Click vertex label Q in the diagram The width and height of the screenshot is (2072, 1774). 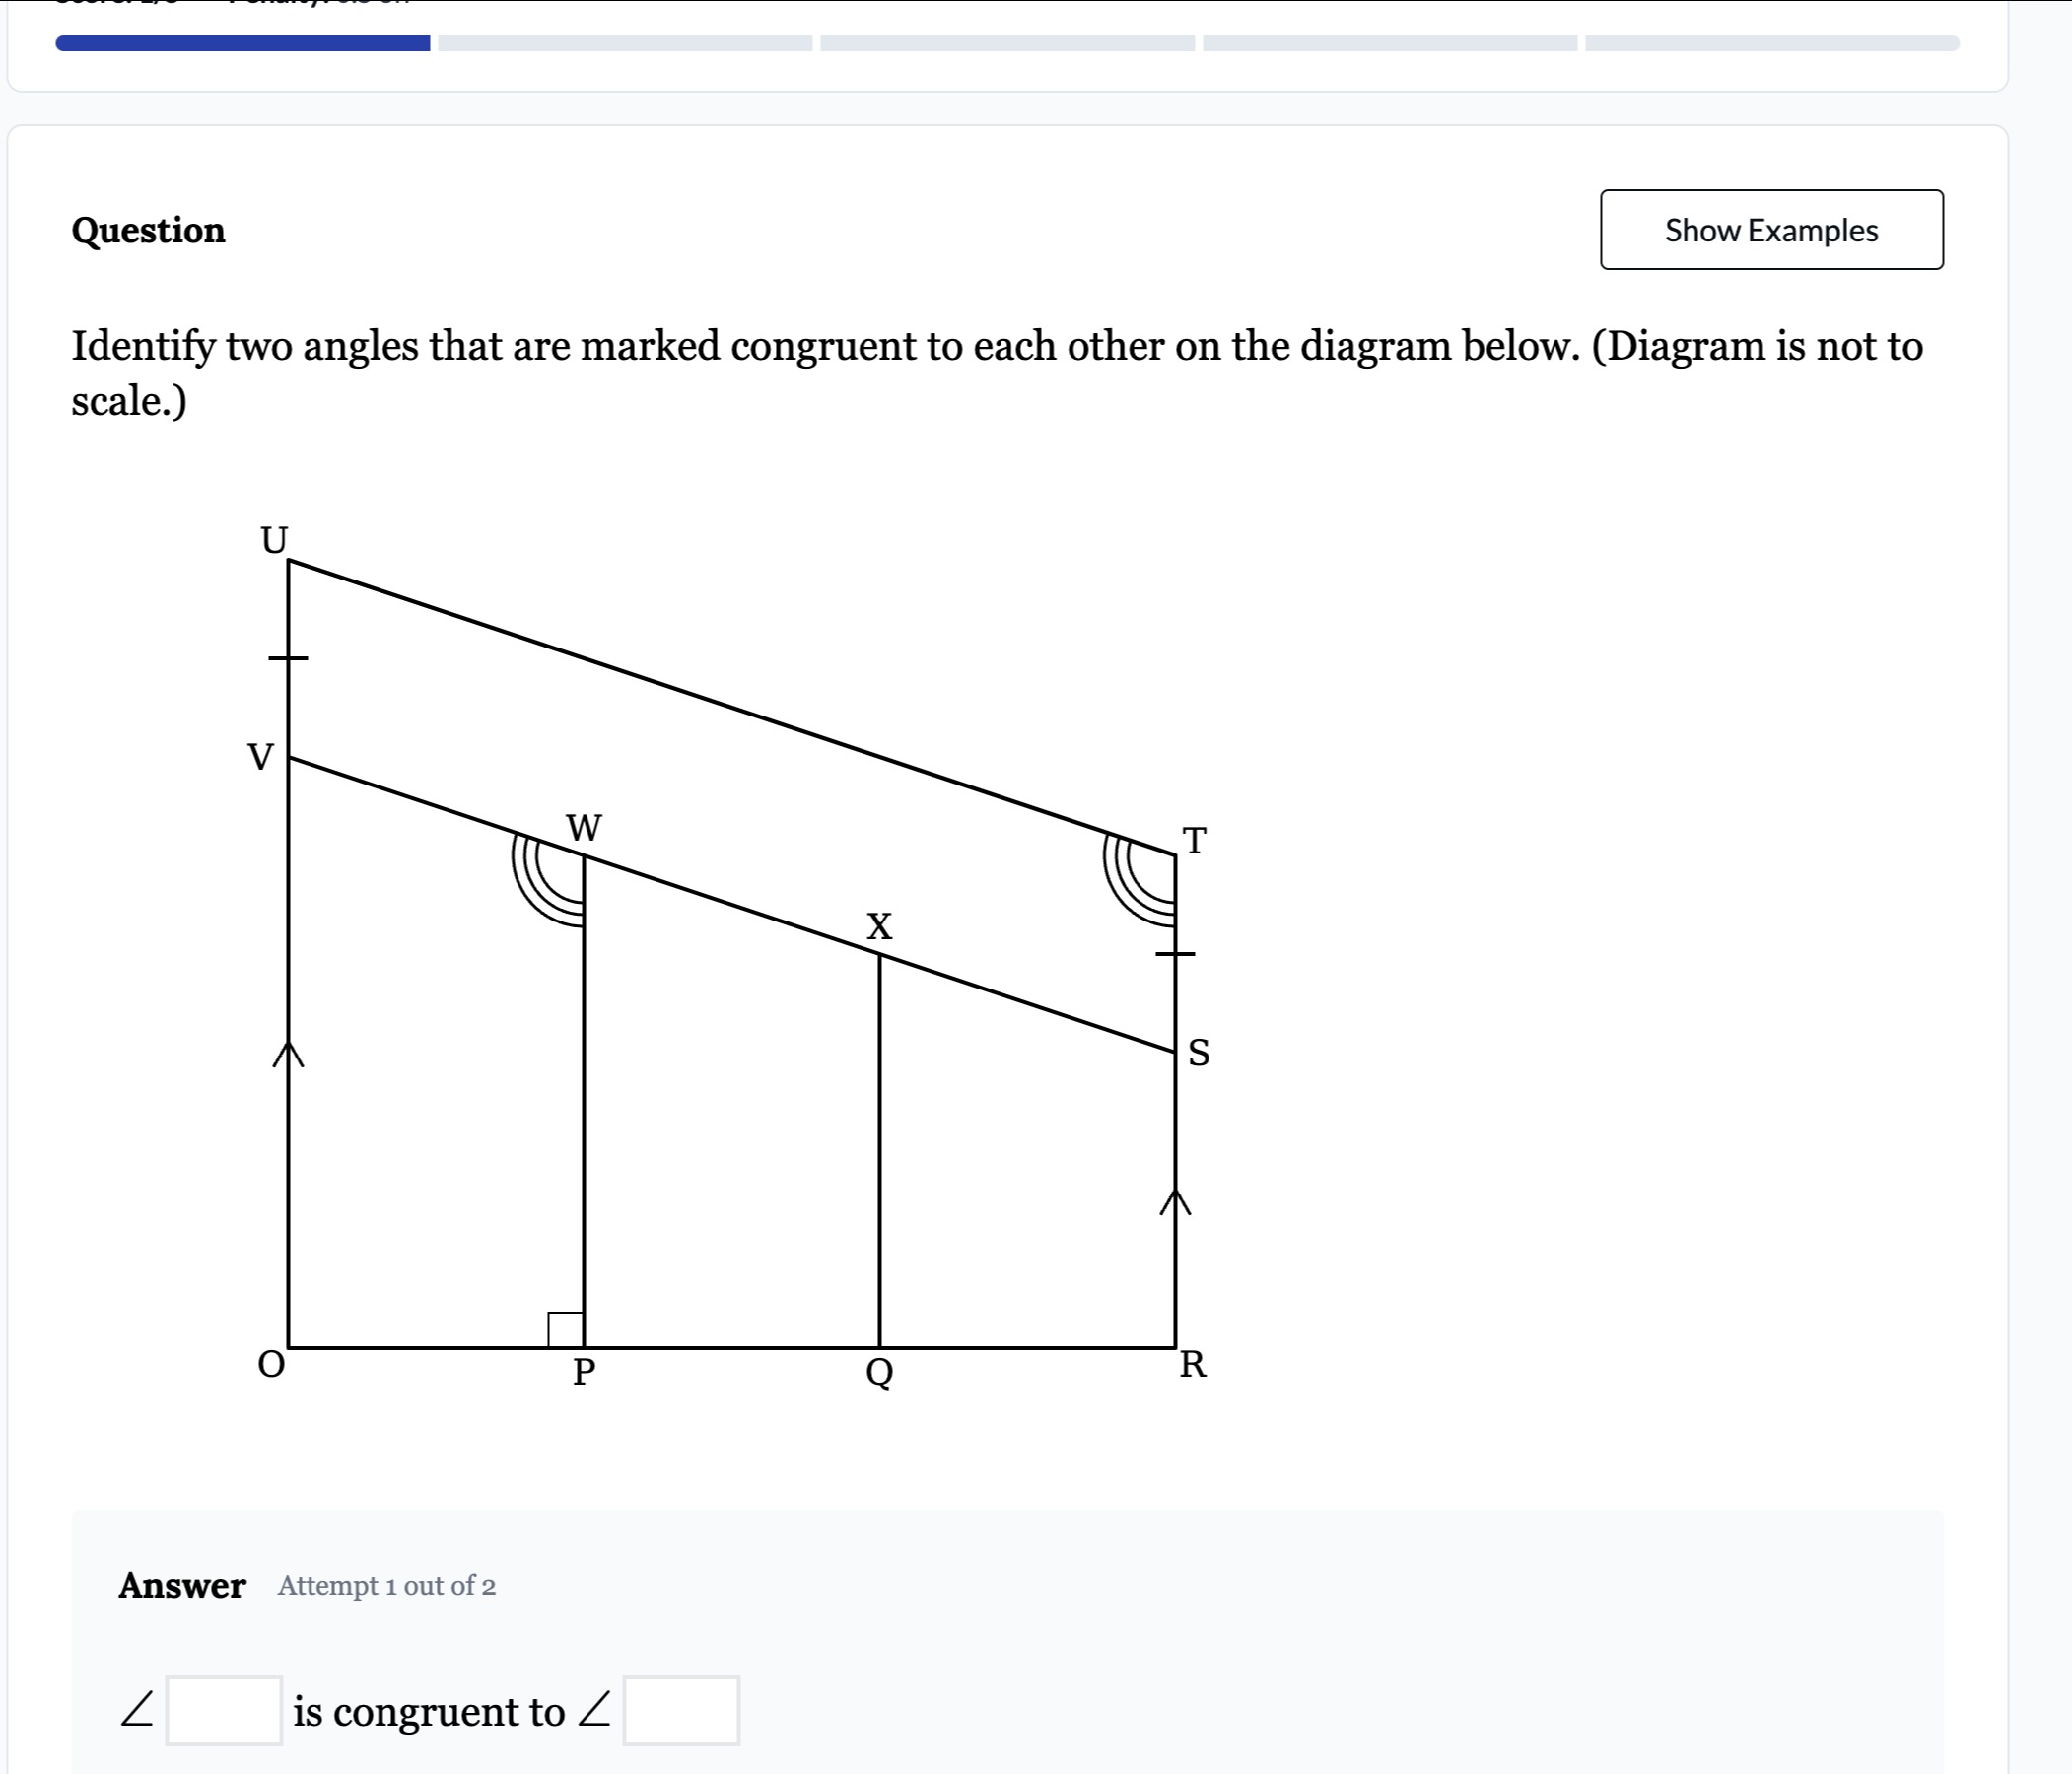879,1372
